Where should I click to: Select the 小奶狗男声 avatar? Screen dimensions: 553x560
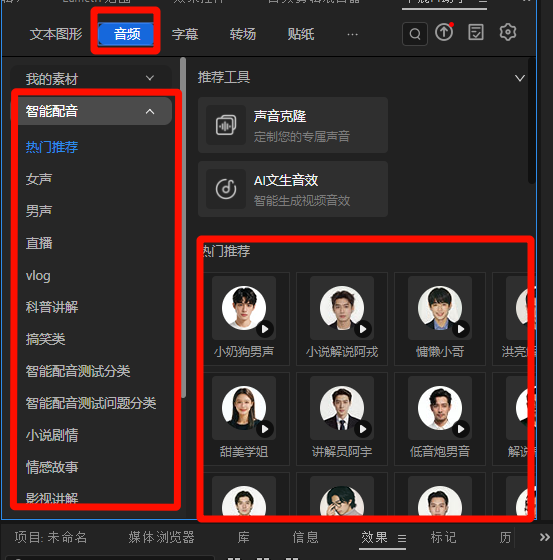244,308
